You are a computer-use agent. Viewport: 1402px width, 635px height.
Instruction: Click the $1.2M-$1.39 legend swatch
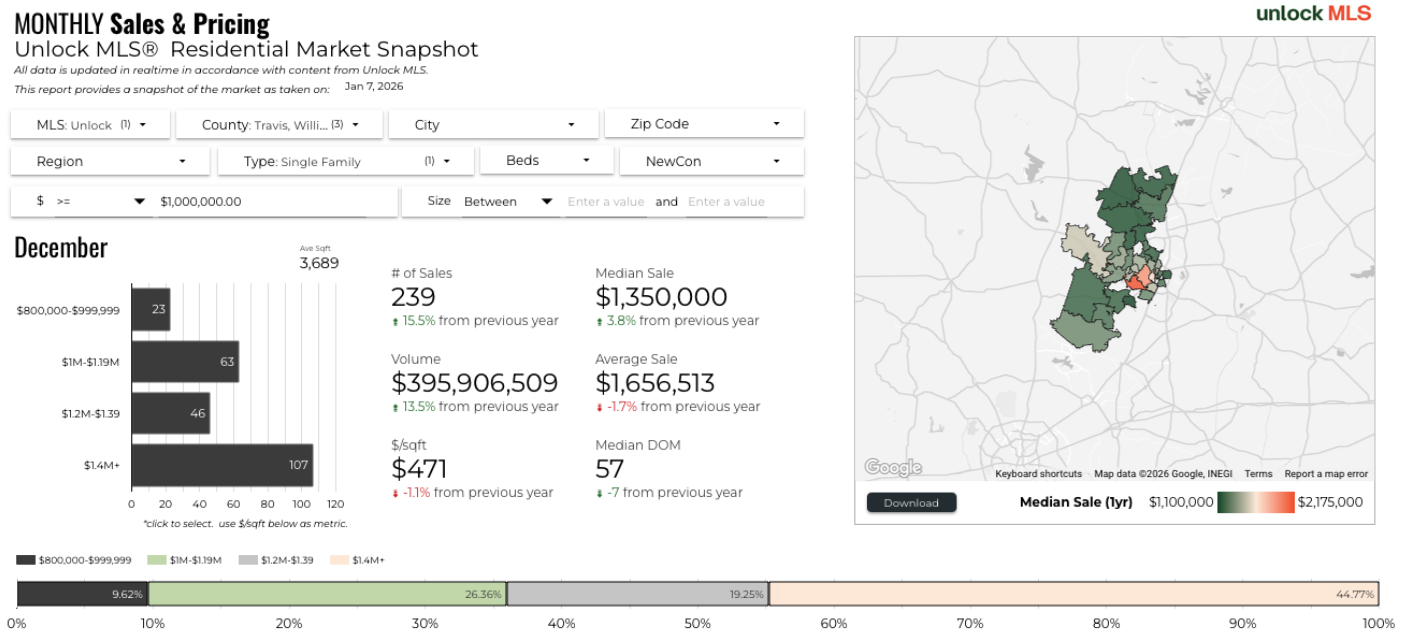click(248, 560)
